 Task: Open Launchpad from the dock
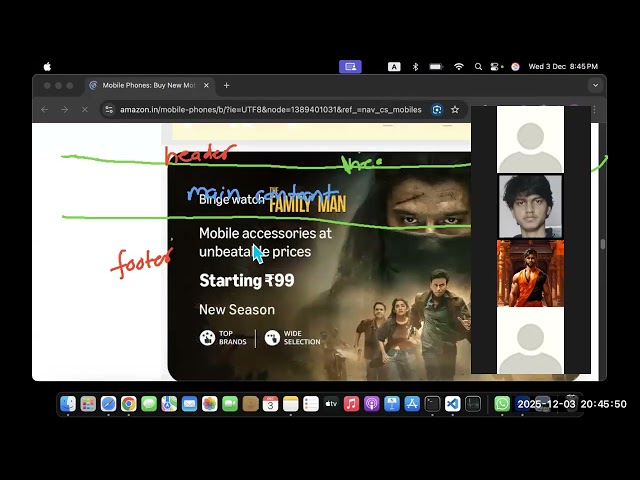88,404
